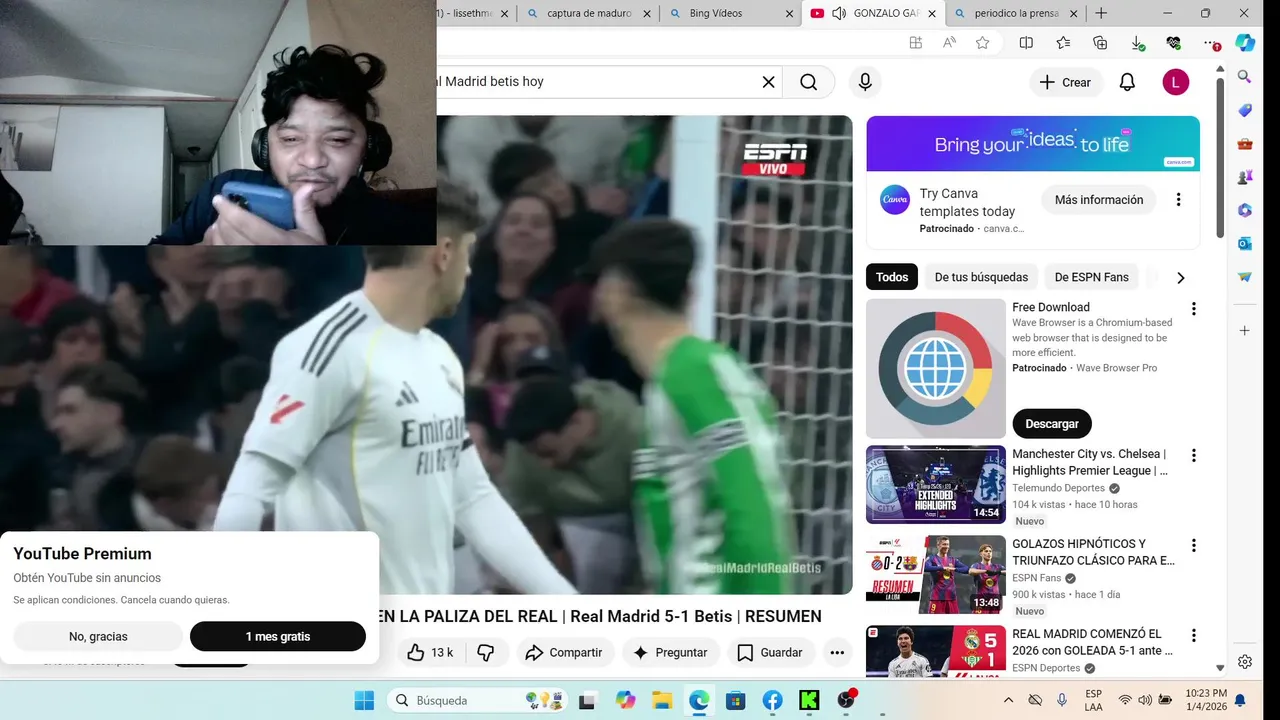Open the apps icon in address bar
The image size is (1280, 720).
pos(915,43)
